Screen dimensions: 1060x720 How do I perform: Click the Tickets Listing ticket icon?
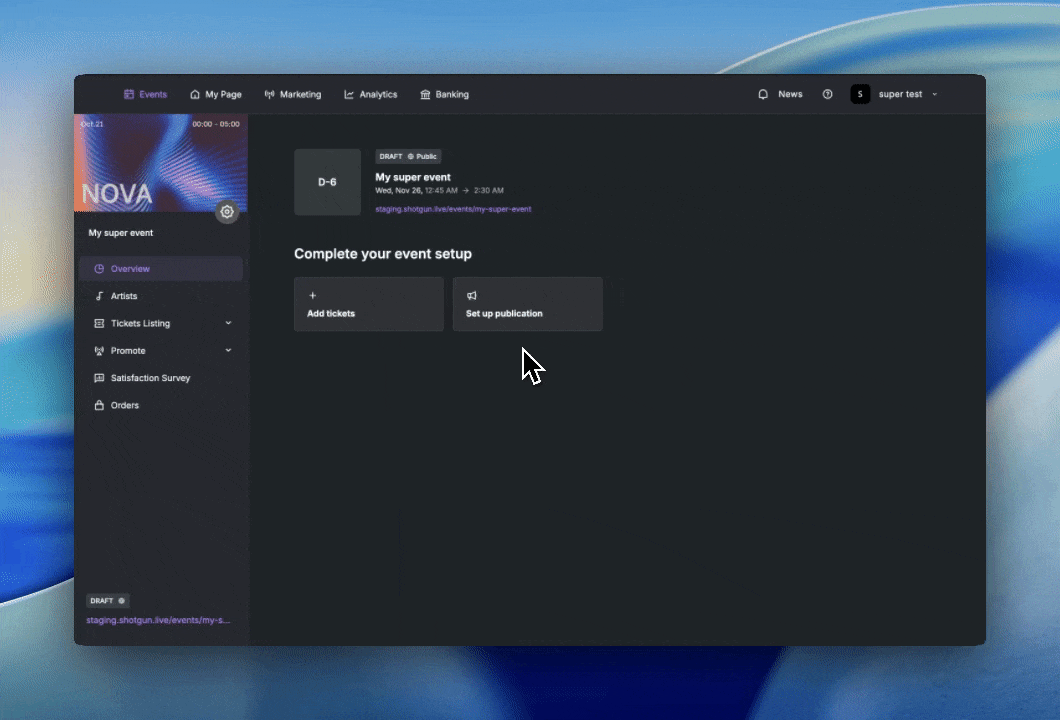point(99,324)
